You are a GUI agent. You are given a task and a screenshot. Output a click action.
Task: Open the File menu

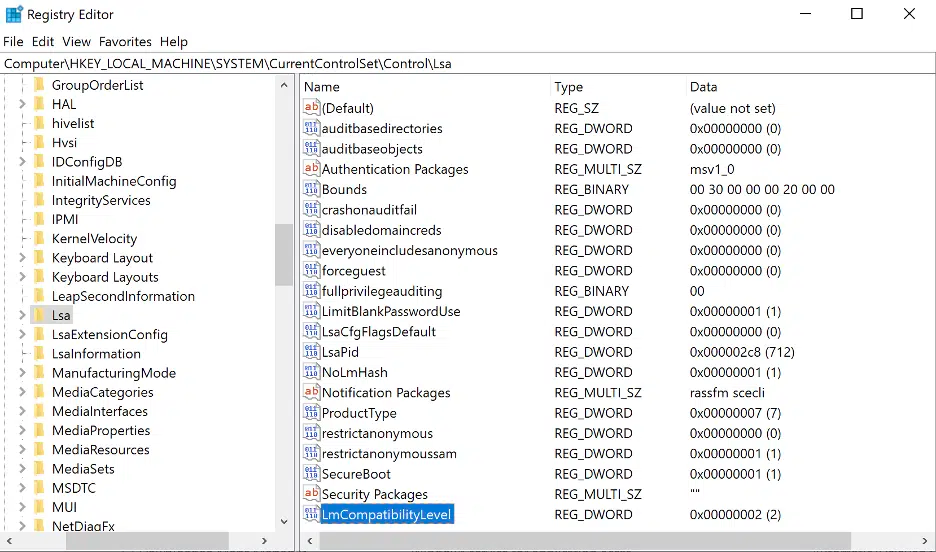pos(13,41)
